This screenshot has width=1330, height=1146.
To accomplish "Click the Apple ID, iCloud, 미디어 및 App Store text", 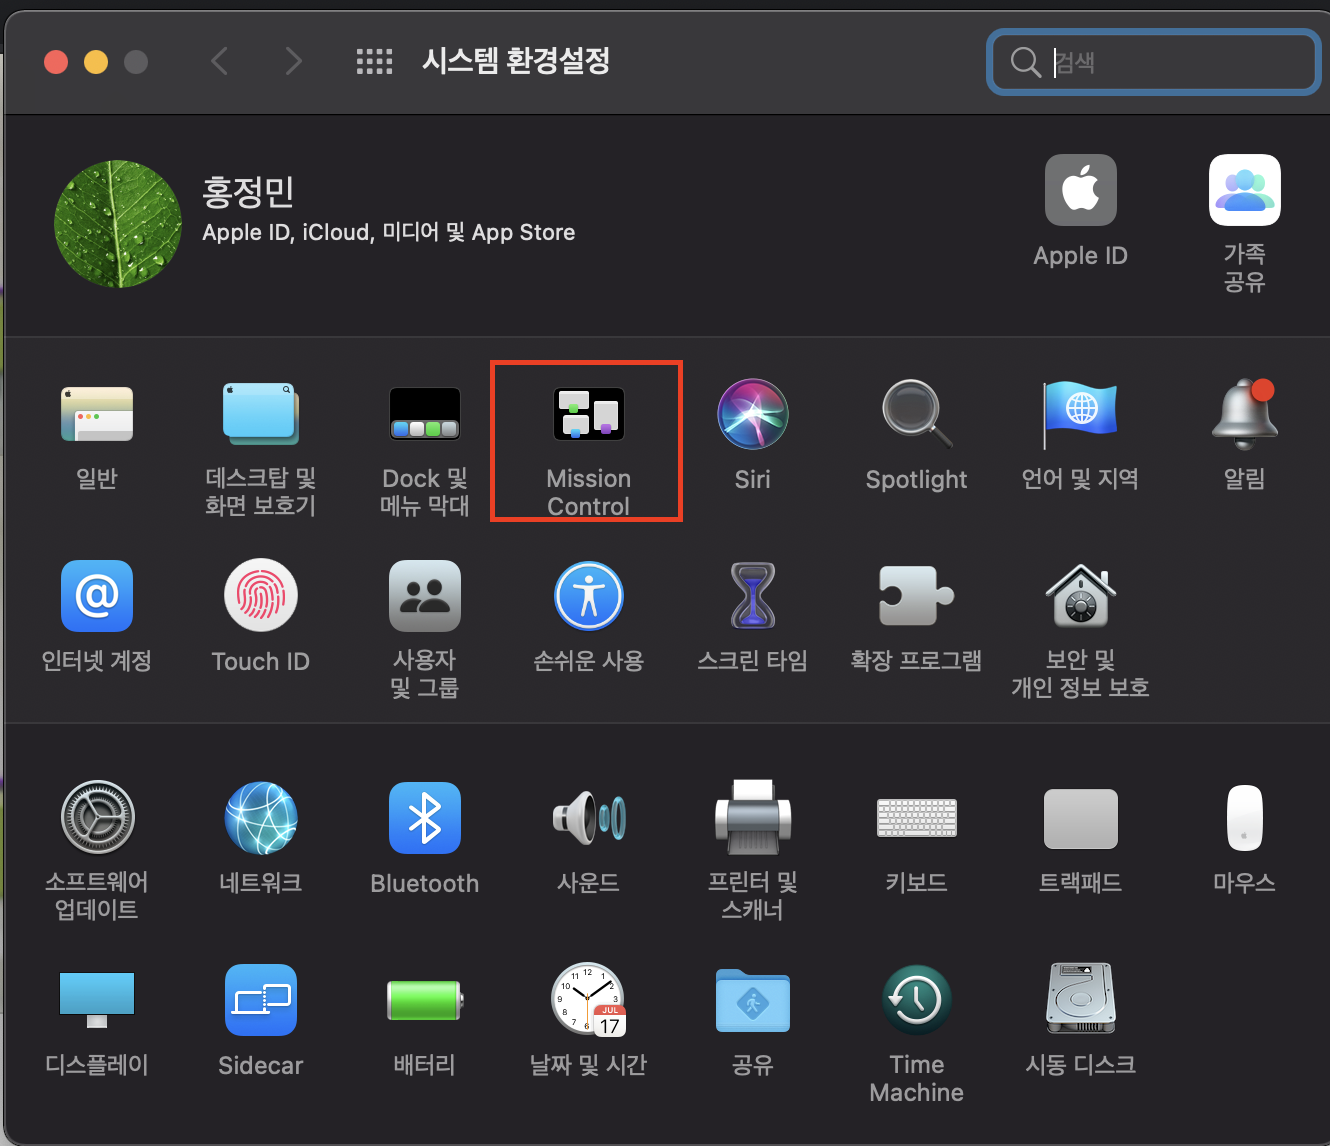I will click(388, 232).
